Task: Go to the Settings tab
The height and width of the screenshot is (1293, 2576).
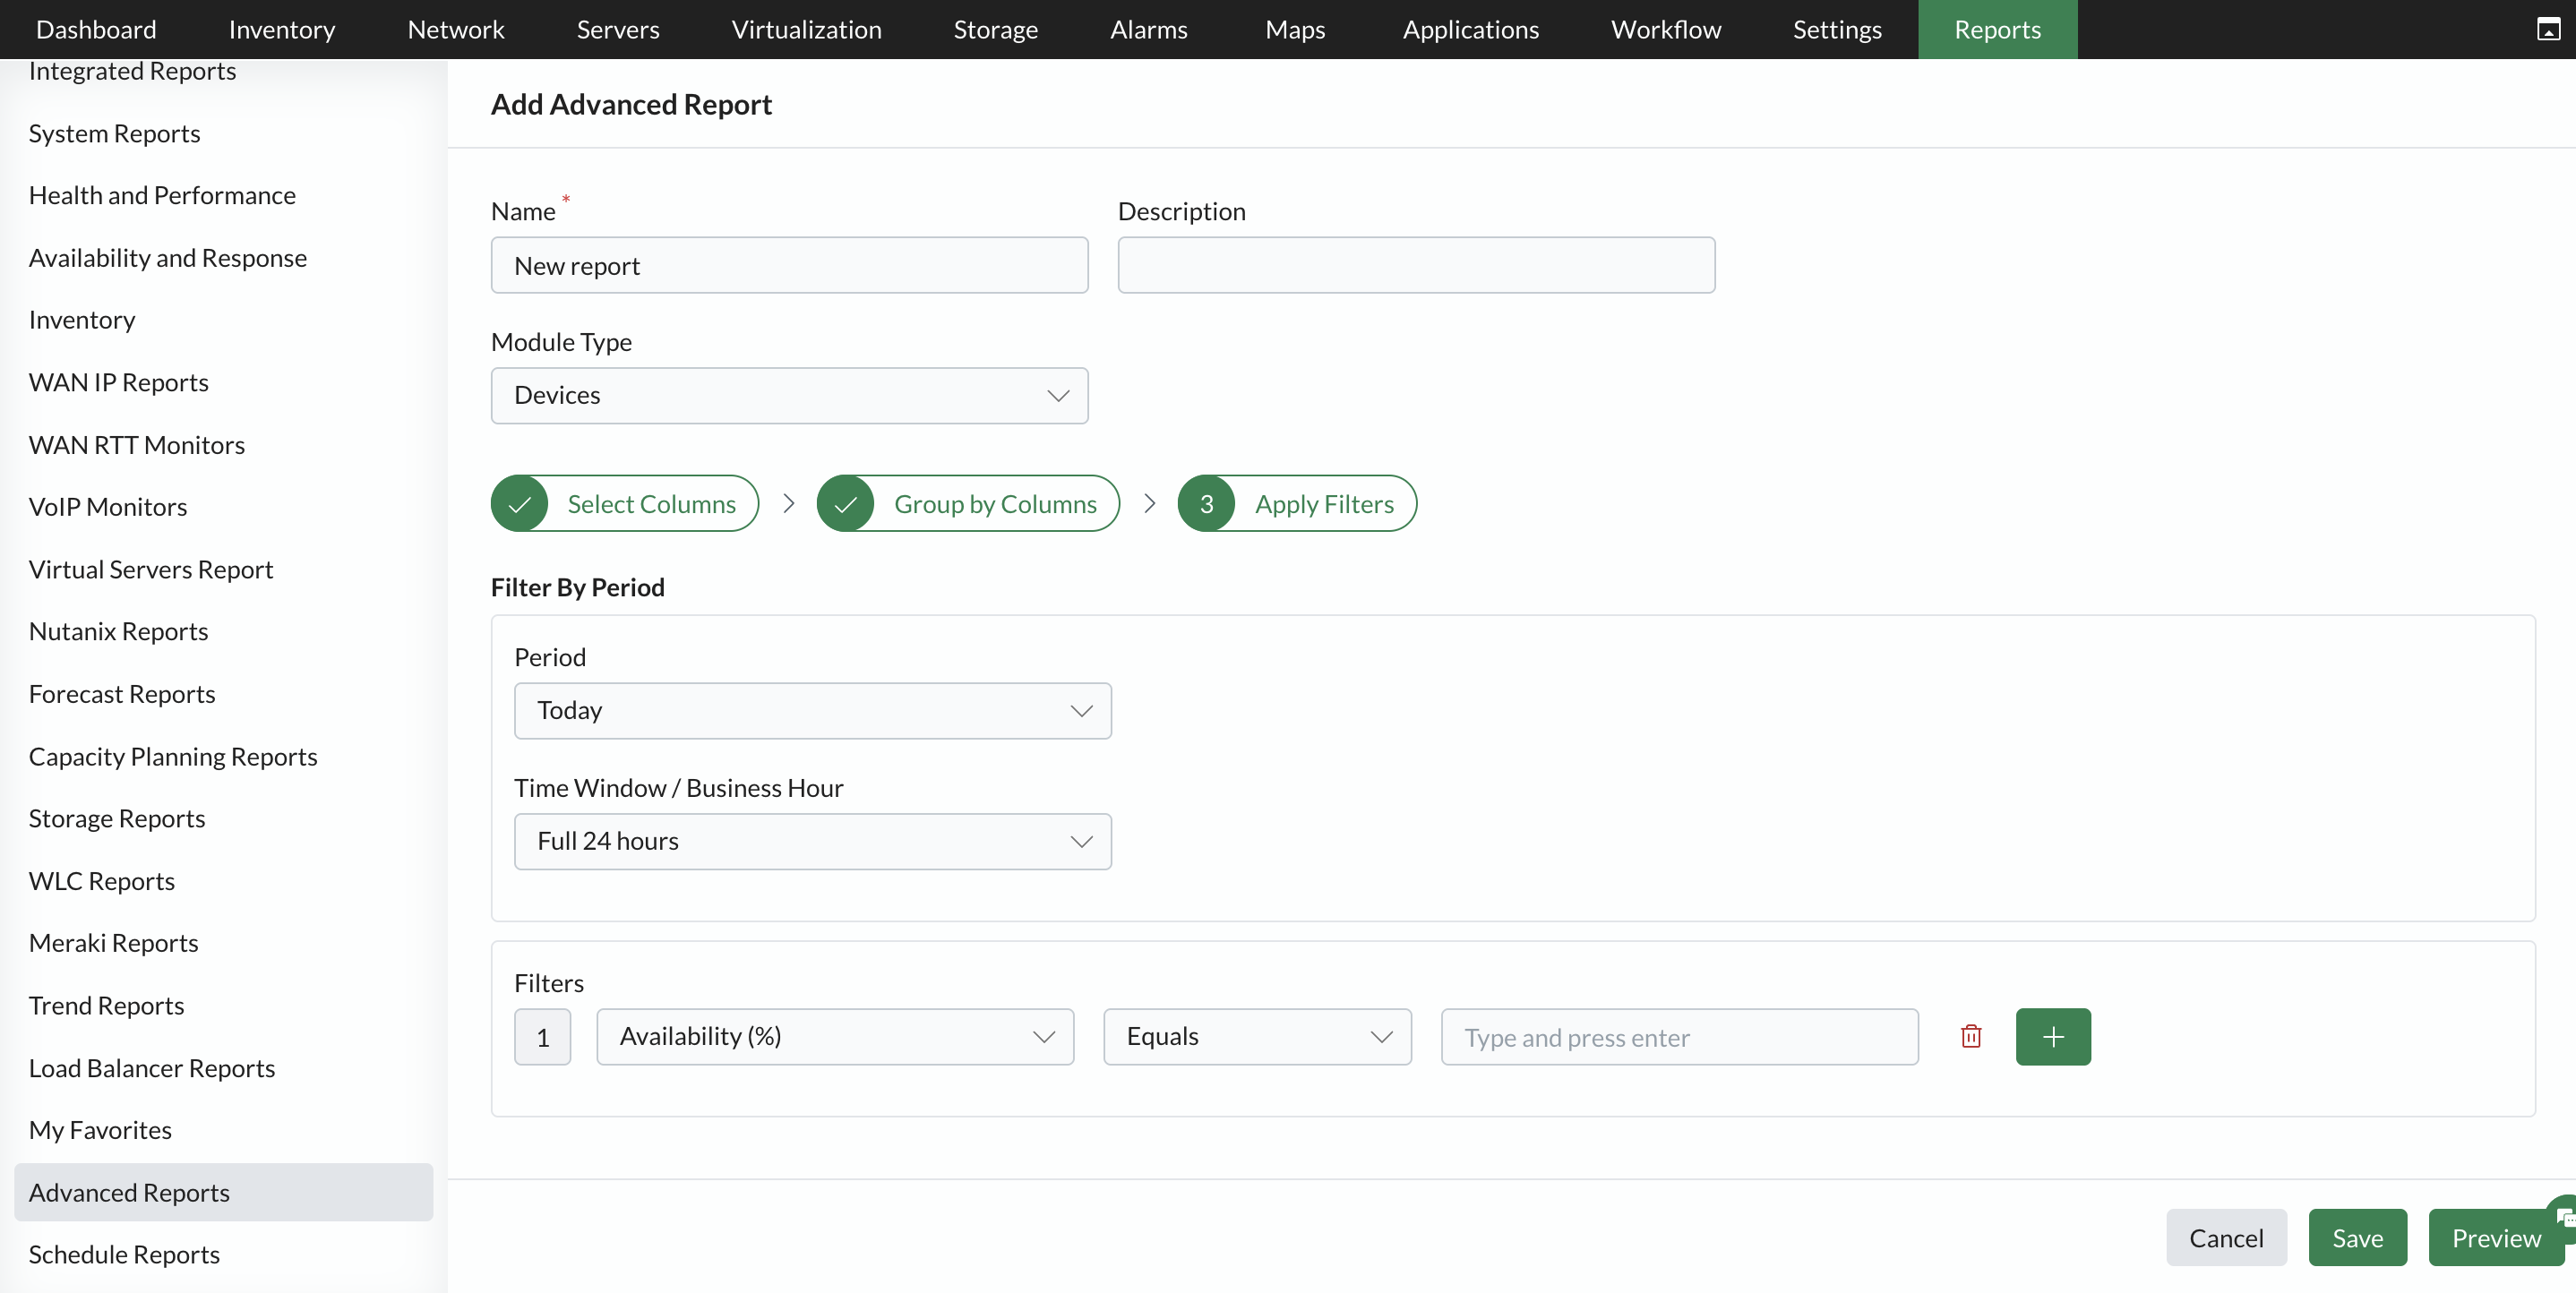Action: pos(1837,29)
